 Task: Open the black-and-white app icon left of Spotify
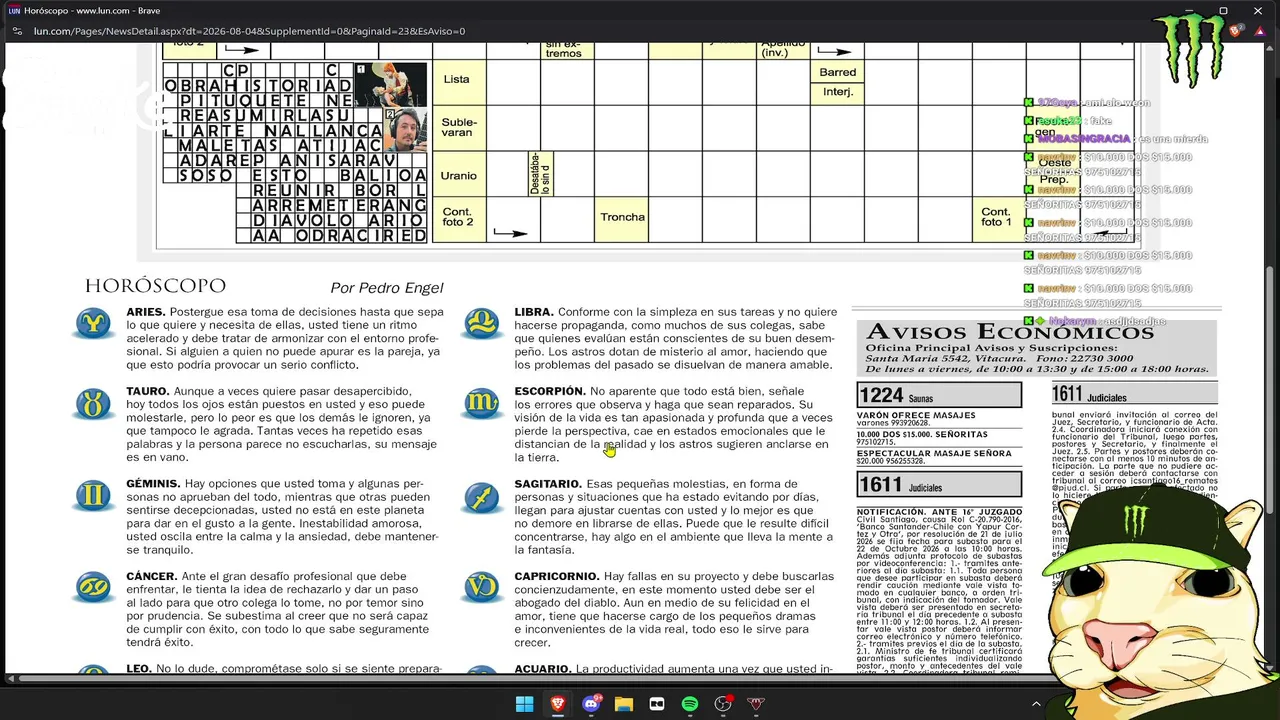(x=657, y=704)
